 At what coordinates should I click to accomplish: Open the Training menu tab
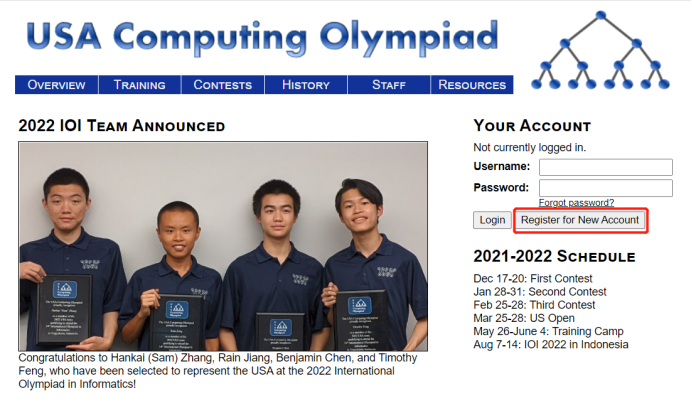[139, 85]
